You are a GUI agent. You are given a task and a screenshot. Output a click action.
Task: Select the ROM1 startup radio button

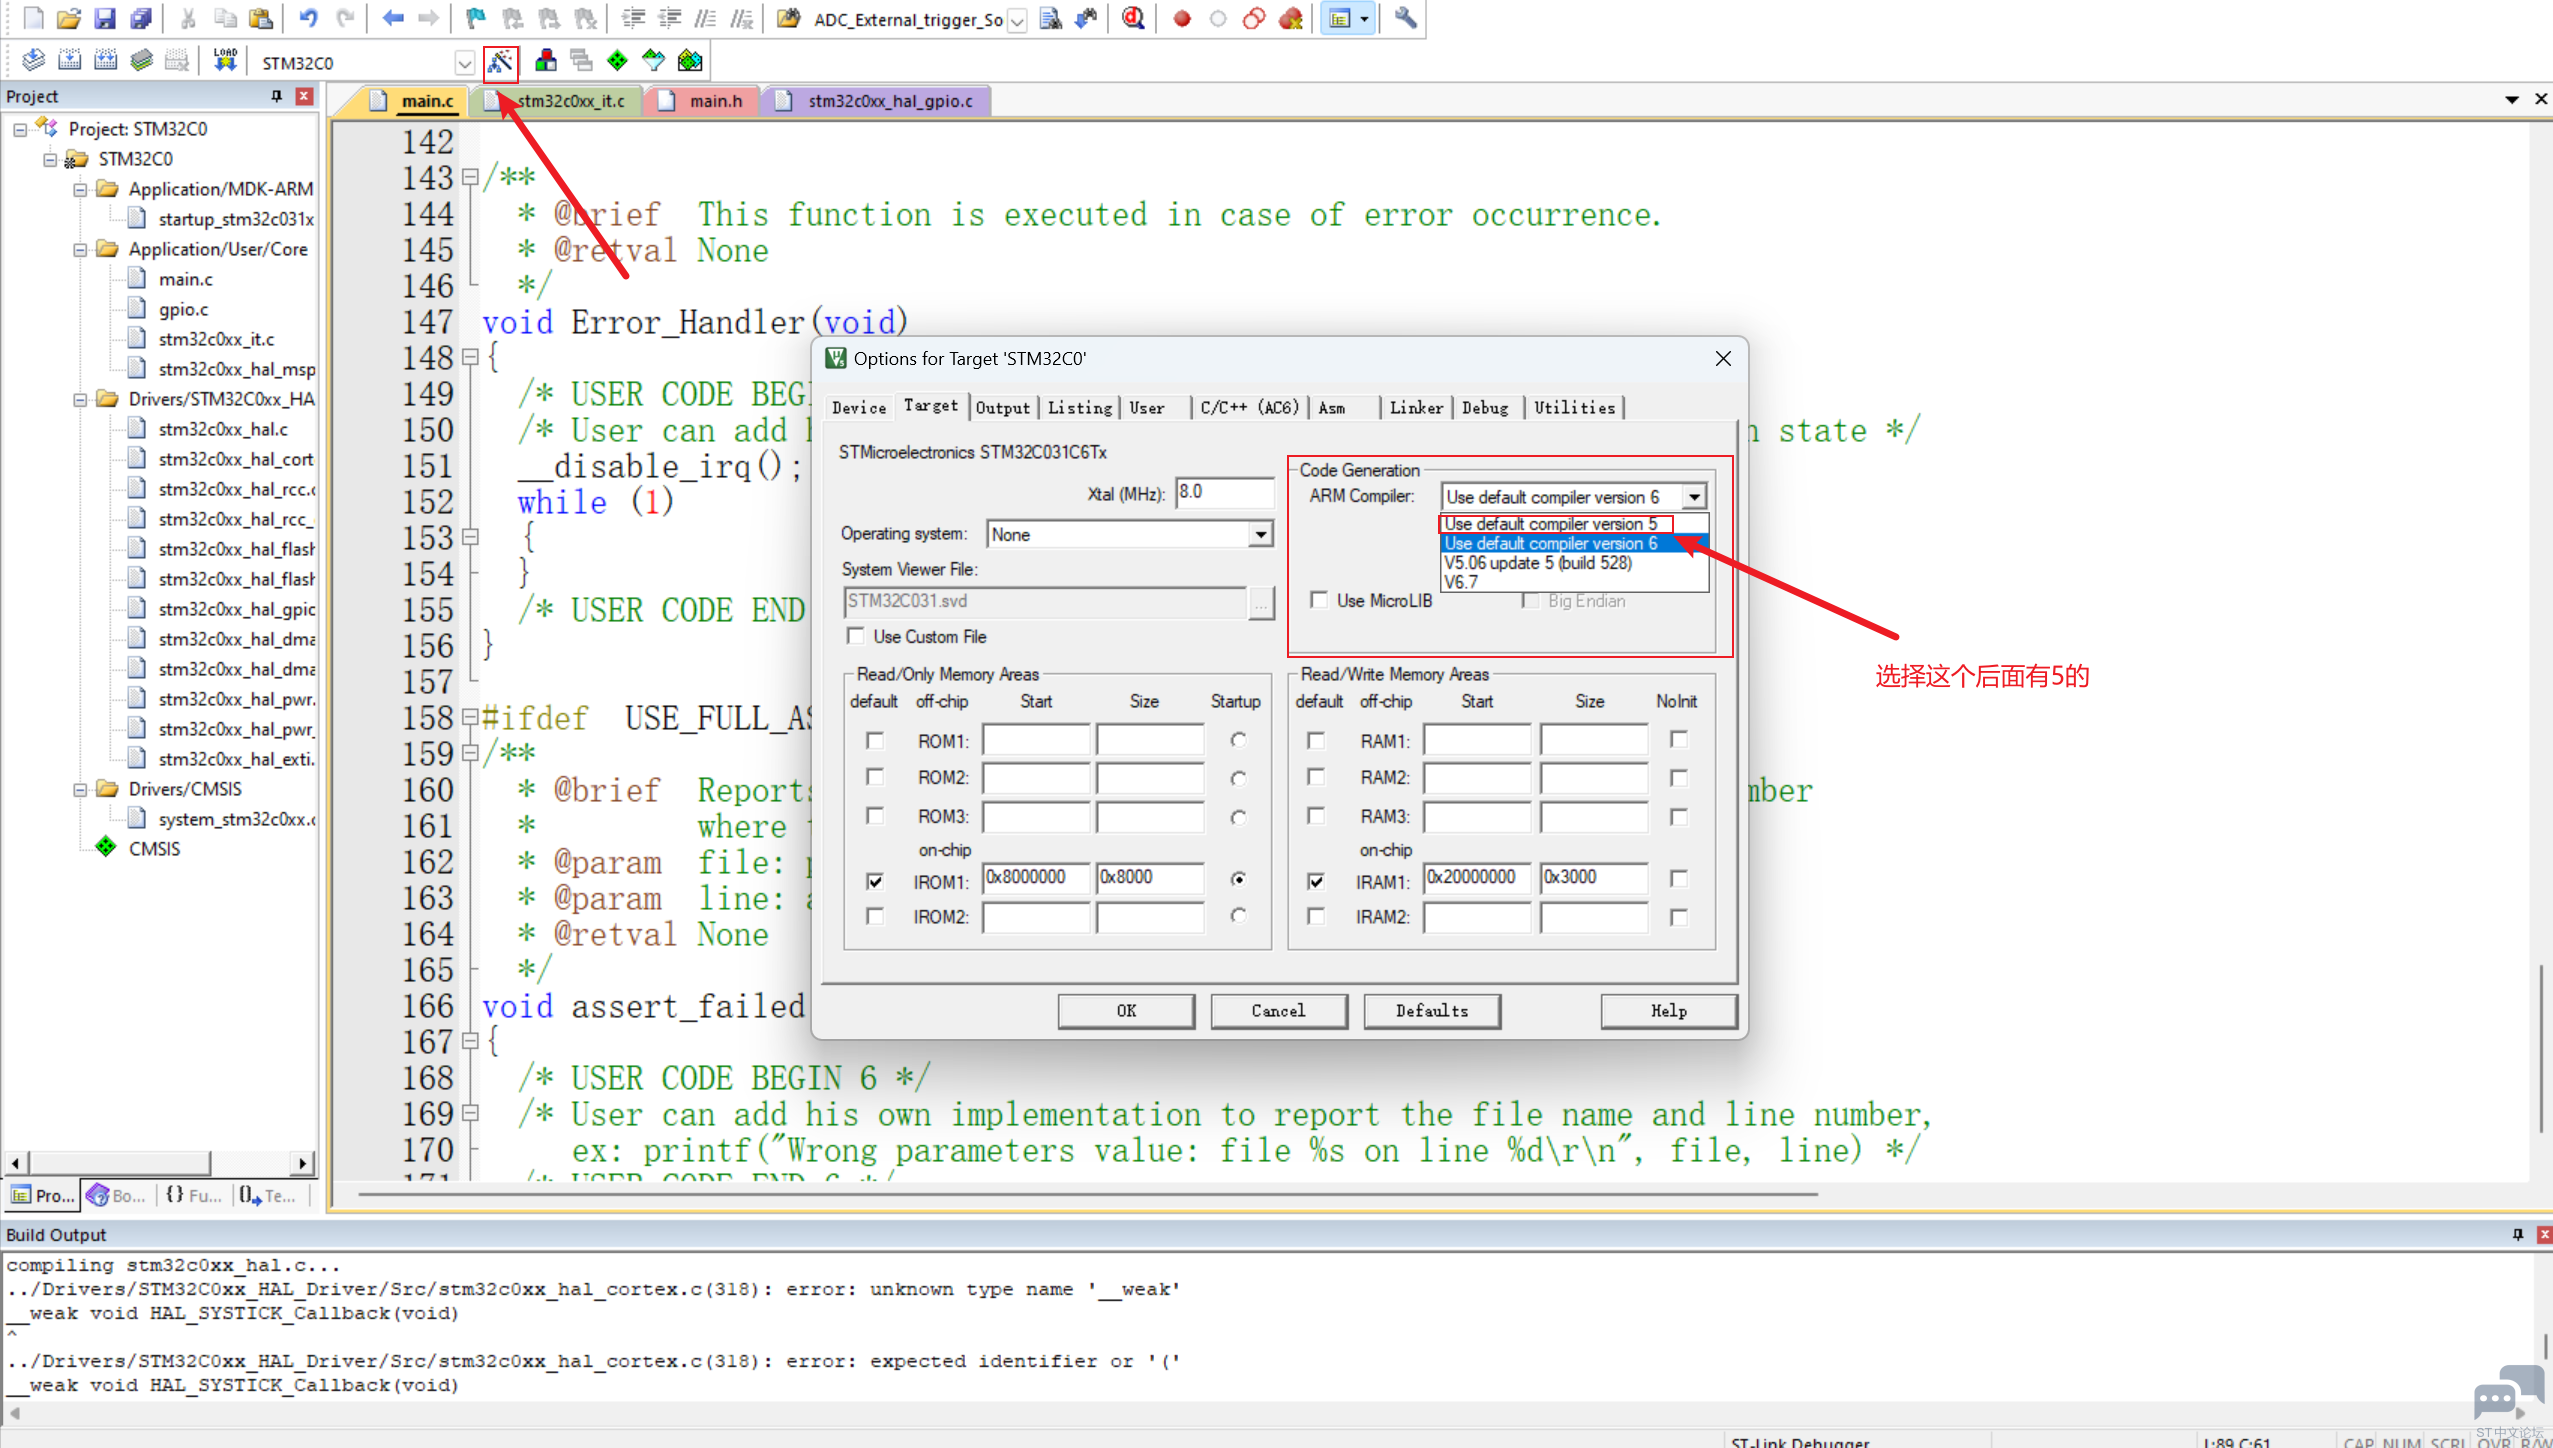tap(1238, 740)
